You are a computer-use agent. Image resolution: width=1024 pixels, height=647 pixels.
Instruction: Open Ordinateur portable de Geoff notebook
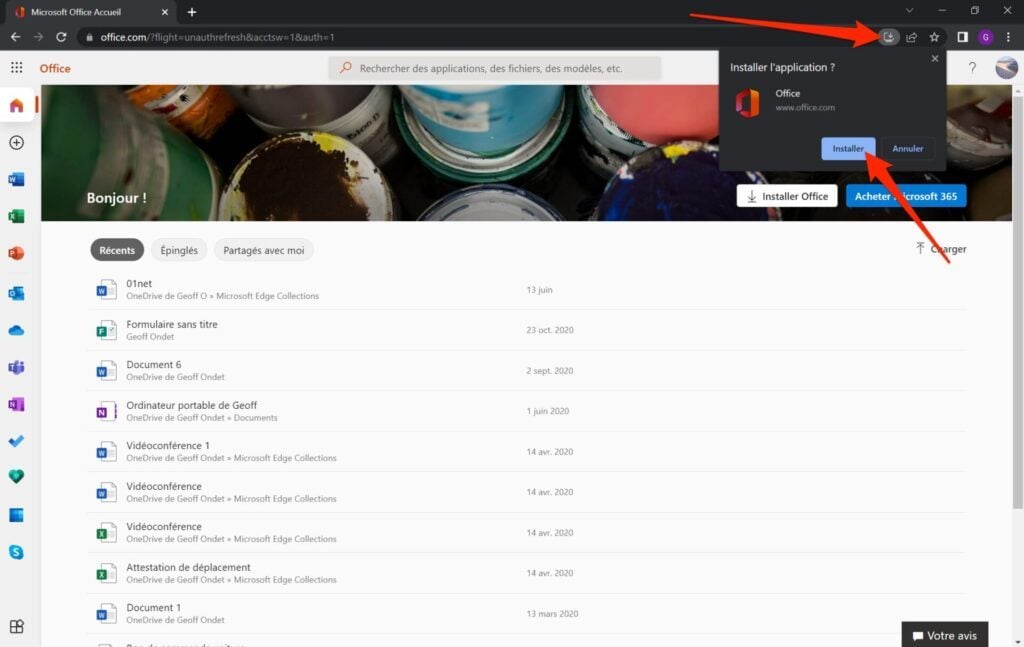point(191,405)
